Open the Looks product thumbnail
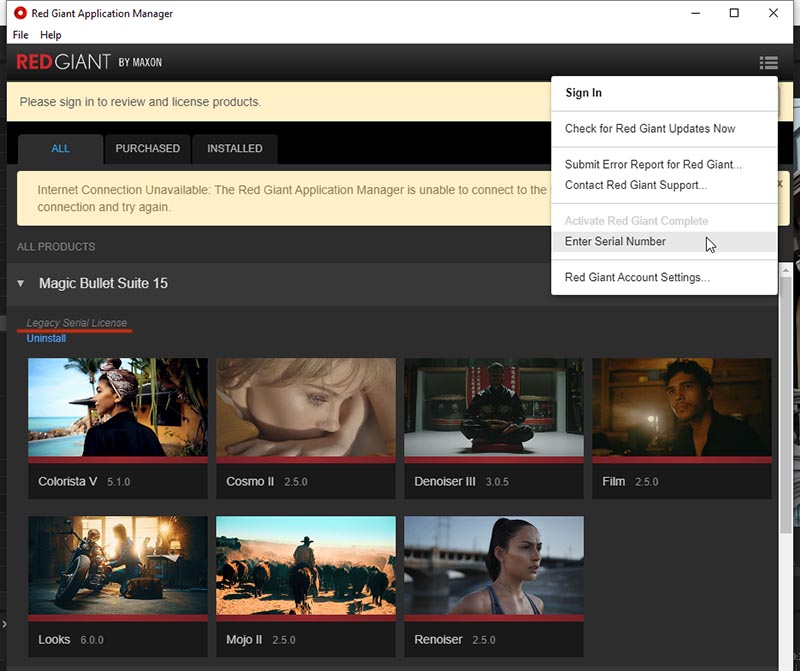 [118, 565]
